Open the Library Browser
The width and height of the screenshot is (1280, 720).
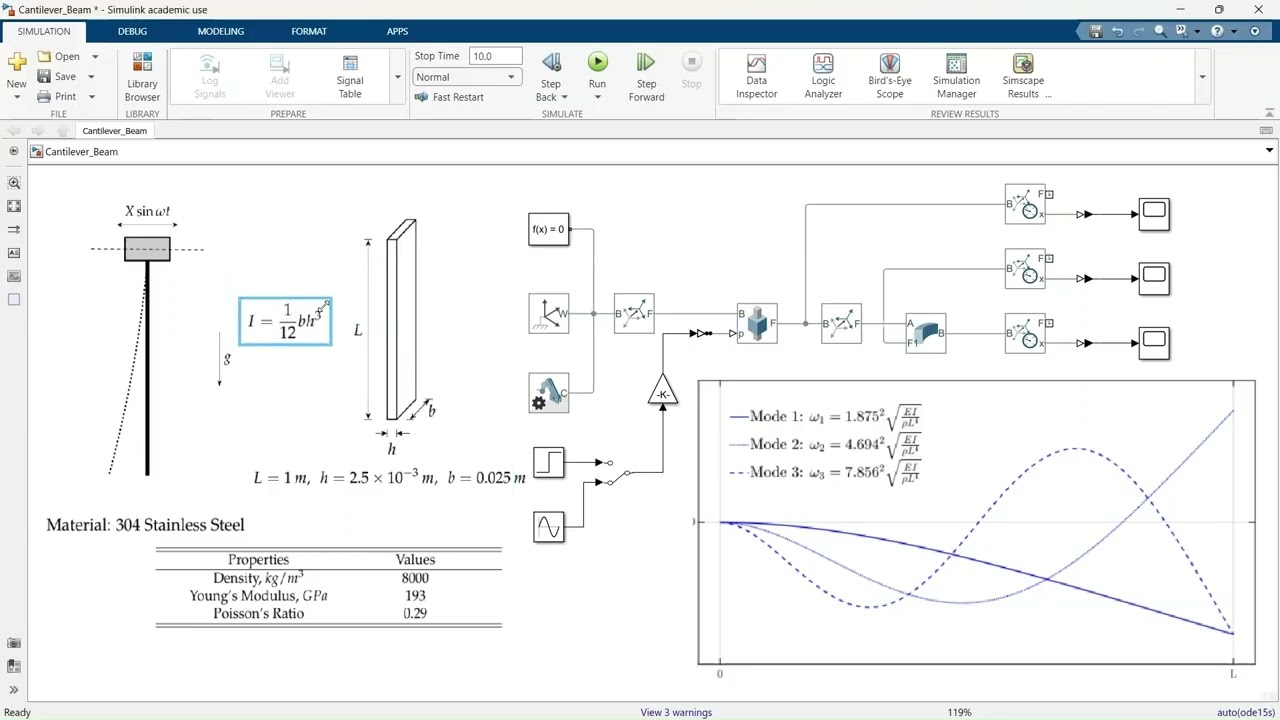[142, 77]
